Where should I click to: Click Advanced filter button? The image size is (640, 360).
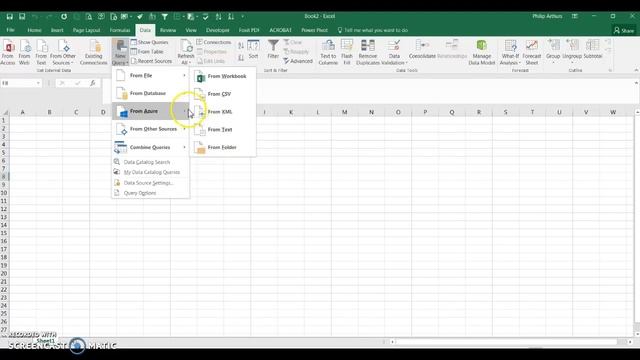pyautogui.click(x=298, y=61)
